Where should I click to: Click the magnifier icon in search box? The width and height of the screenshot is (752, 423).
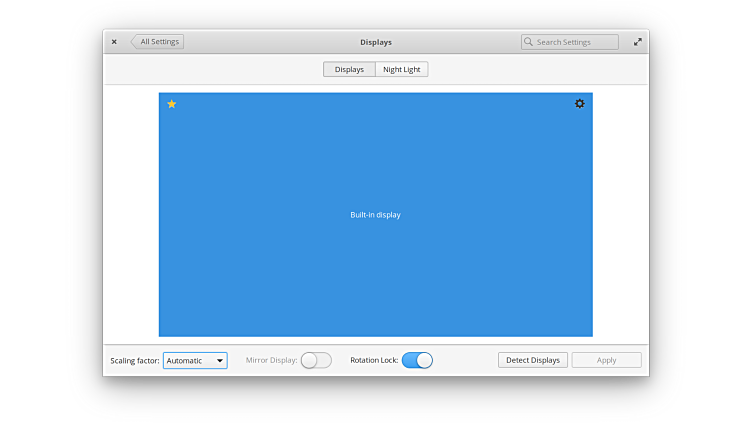(529, 42)
